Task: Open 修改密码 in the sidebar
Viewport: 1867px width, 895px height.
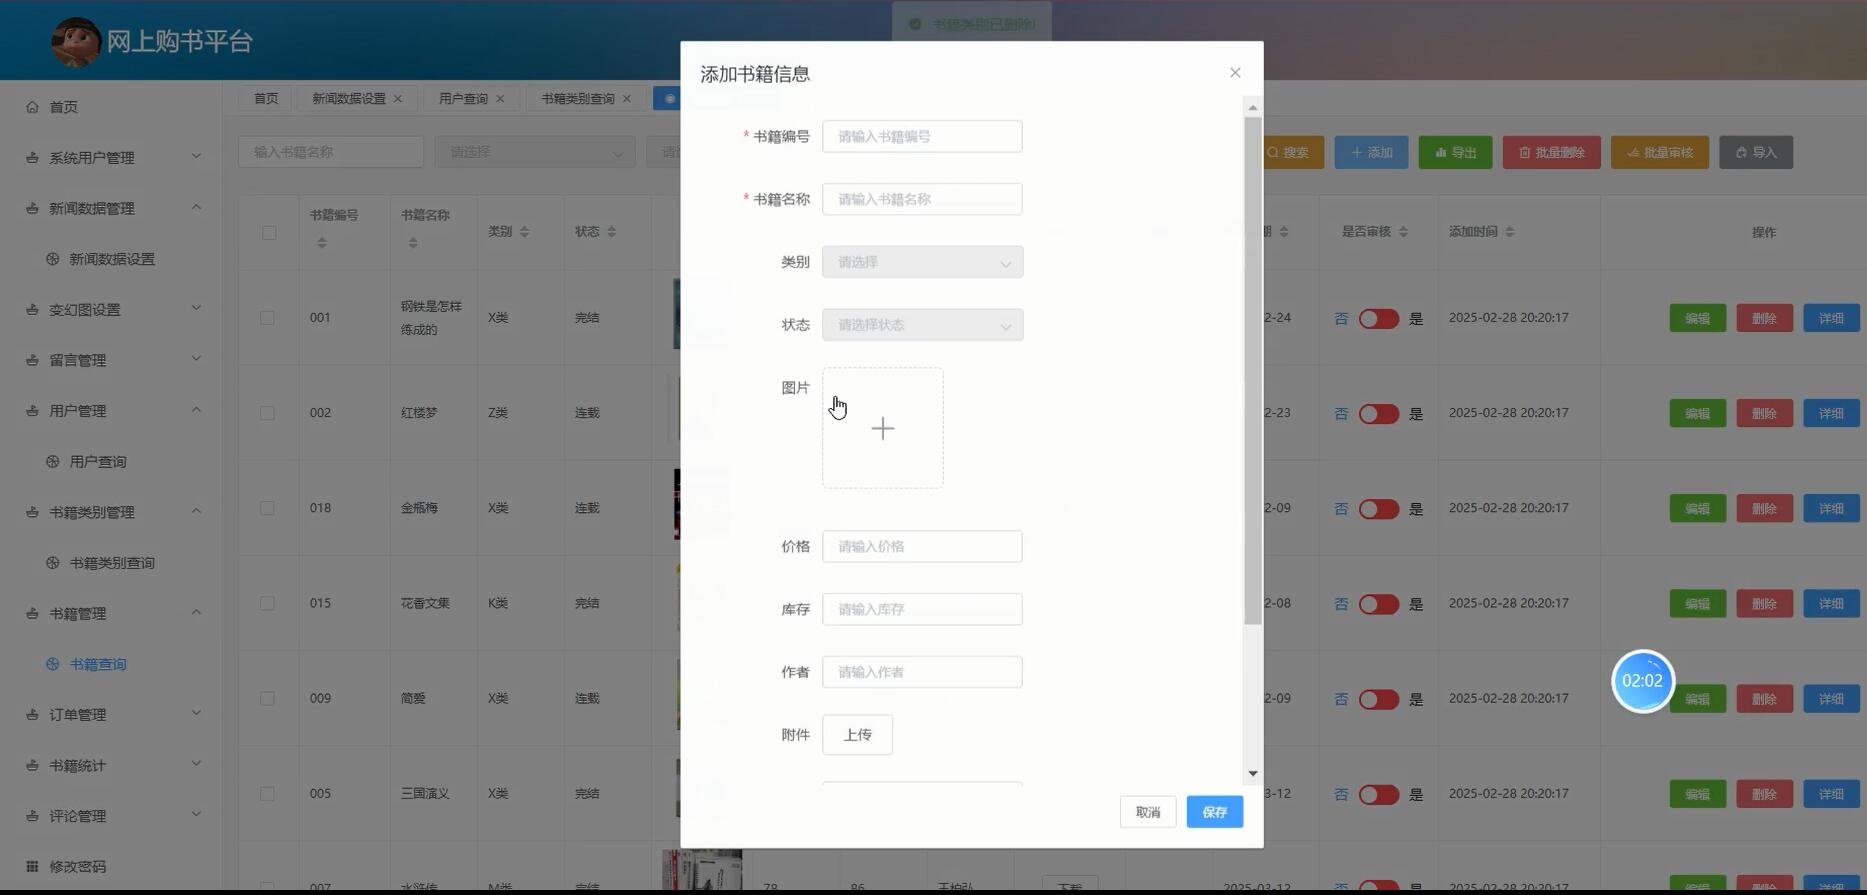Action: (77, 867)
